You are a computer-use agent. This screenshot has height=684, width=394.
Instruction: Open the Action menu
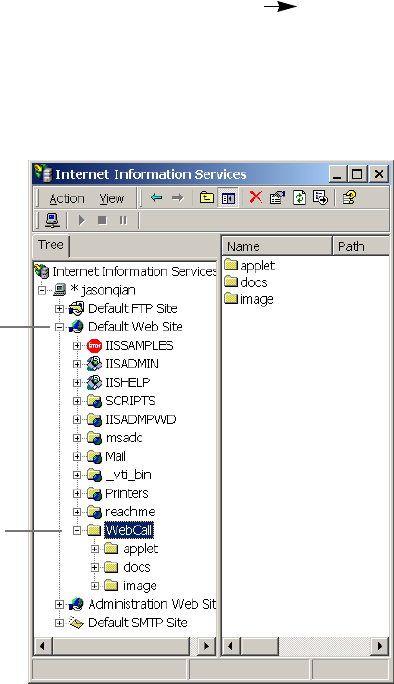click(67, 199)
